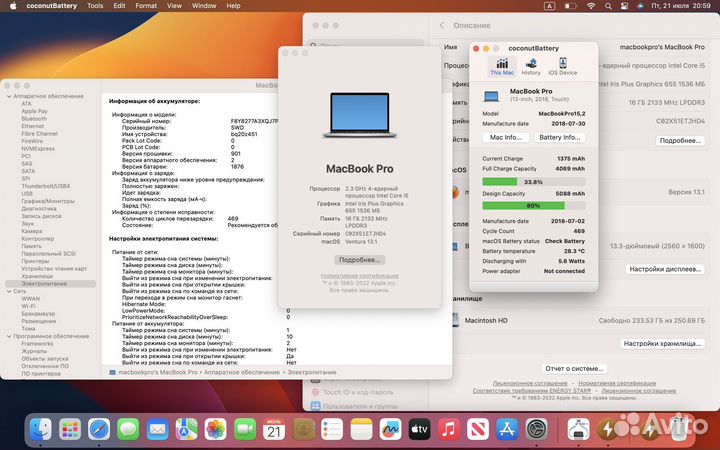This screenshot has width=720, height=450.
Task: Collapse the Аппаратное обеспечение tree section
Action: point(9,96)
